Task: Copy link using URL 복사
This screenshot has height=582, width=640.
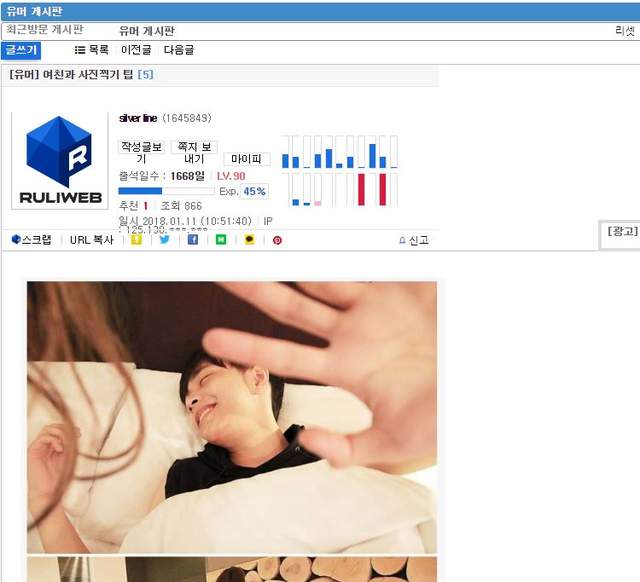Action: tap(92, 240)
